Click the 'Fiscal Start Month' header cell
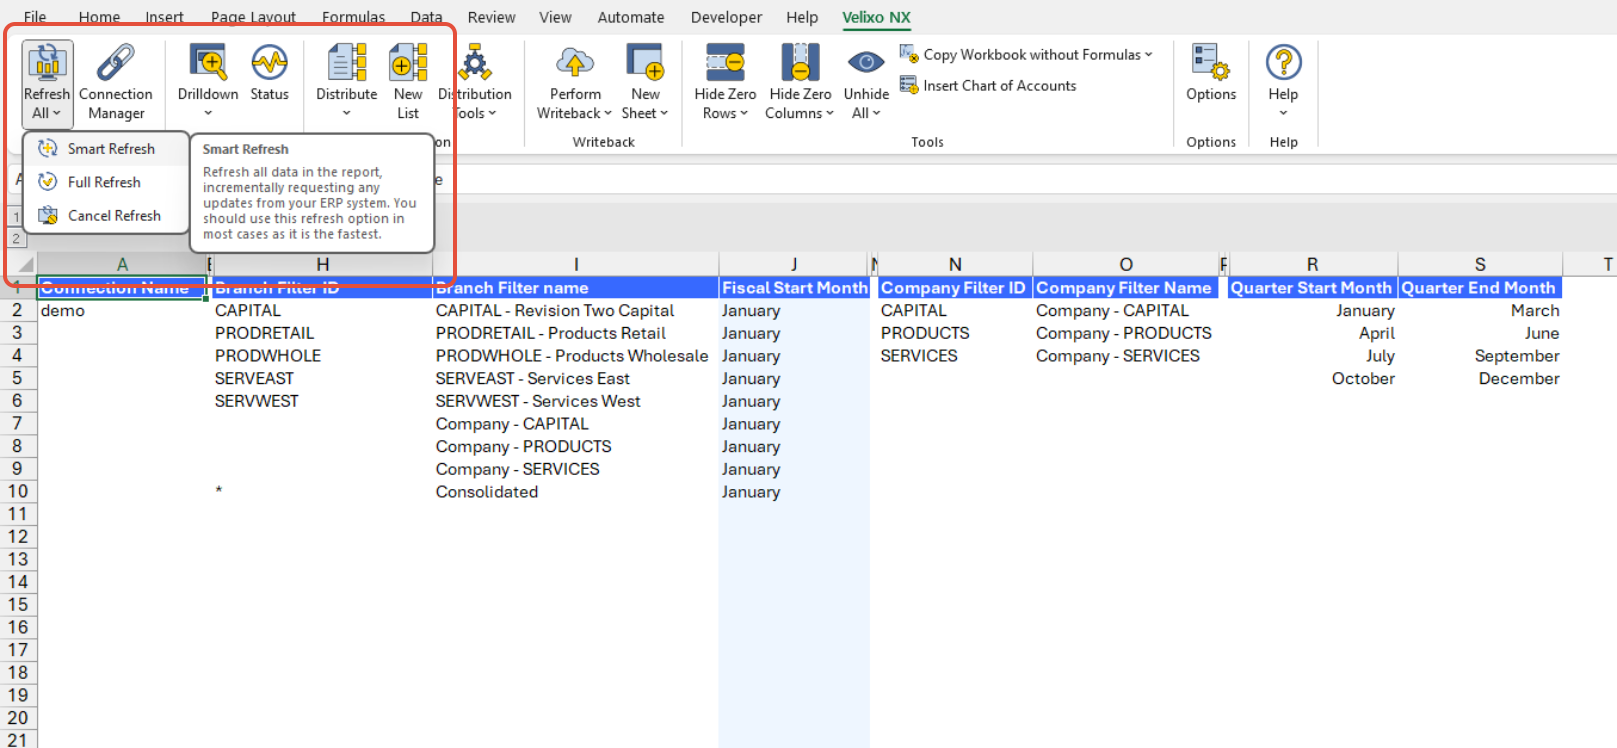 pos(794,288)
